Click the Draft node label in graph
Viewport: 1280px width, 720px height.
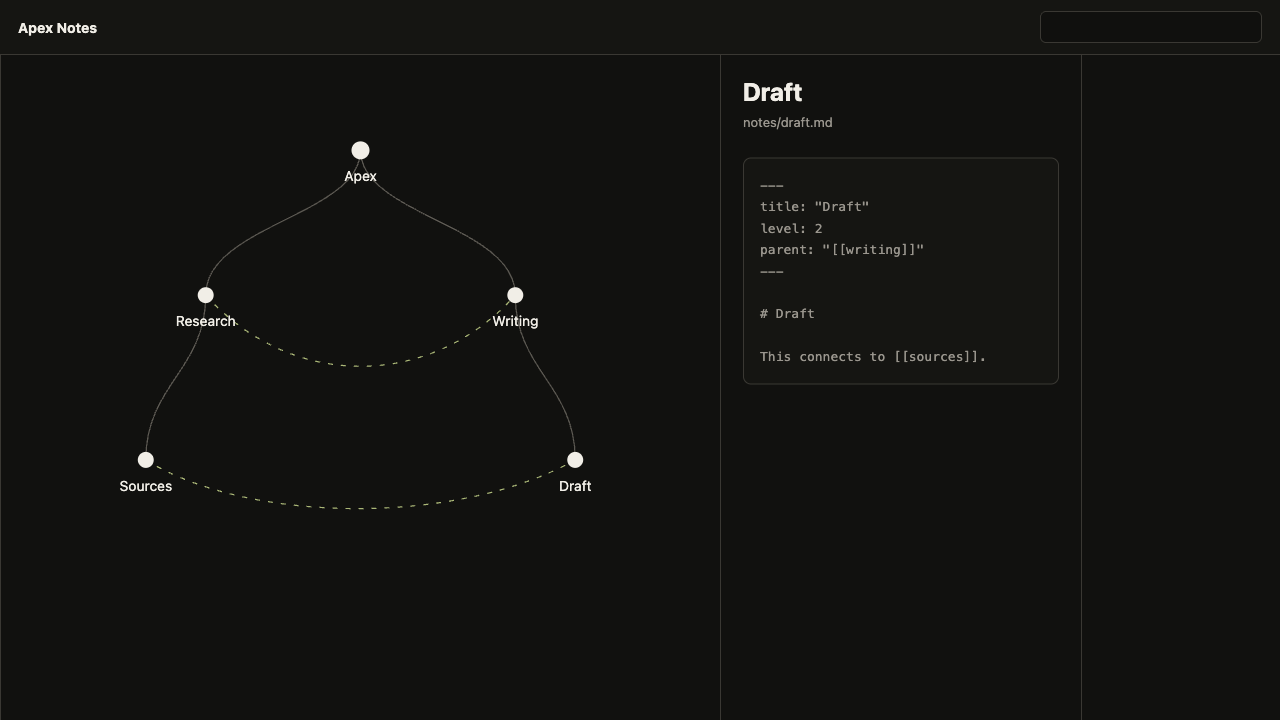[x=575, y=486]
